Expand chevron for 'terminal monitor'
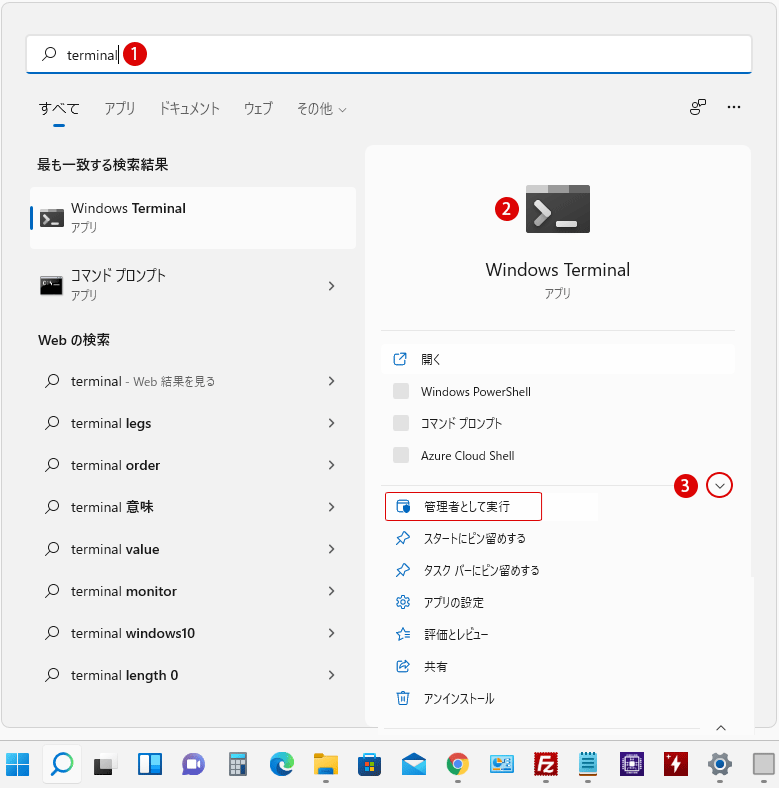The height and width of the screenshot is (788, 779). click(x=331, y=591)
